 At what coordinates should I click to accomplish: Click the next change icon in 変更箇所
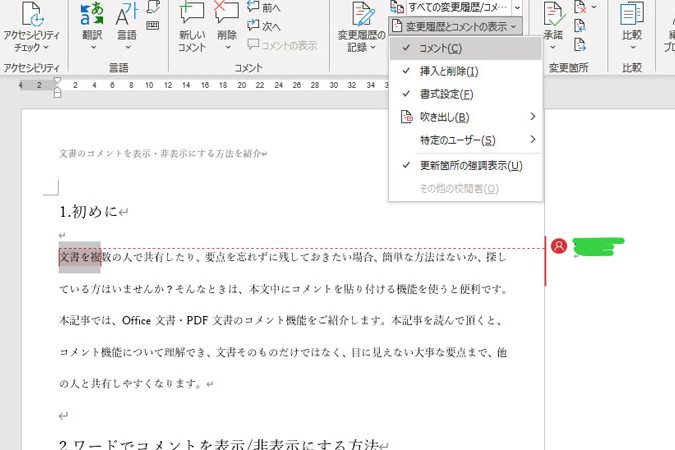click(580, 44)
